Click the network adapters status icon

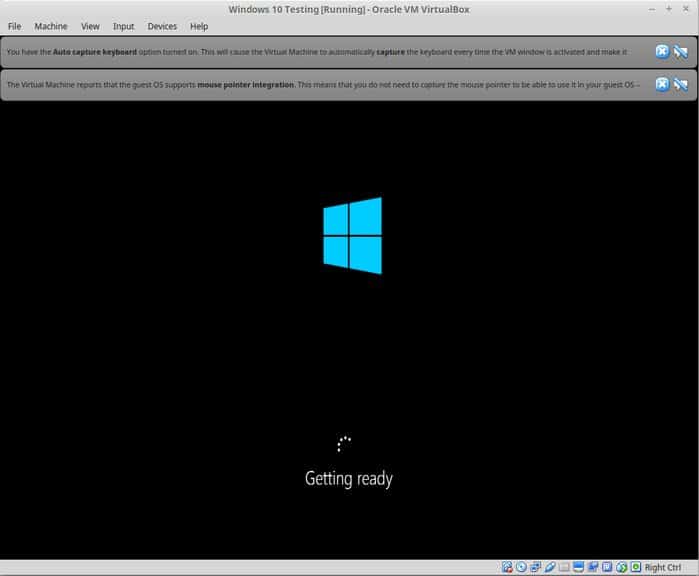coord(535,567)
